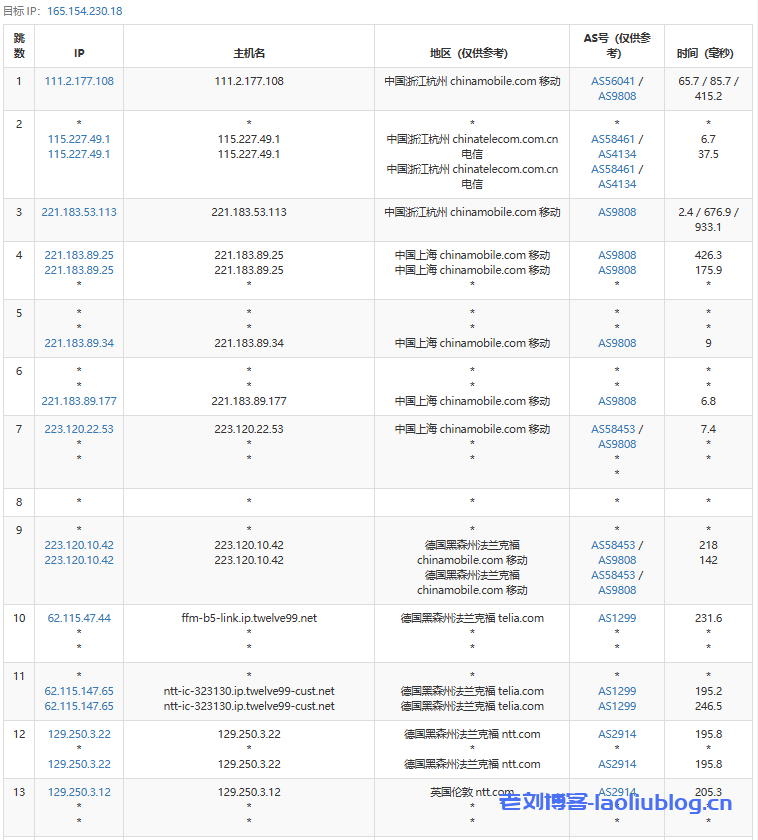758x840 pixels.
Task: Click the 主机名 column header
Action: 249,53
